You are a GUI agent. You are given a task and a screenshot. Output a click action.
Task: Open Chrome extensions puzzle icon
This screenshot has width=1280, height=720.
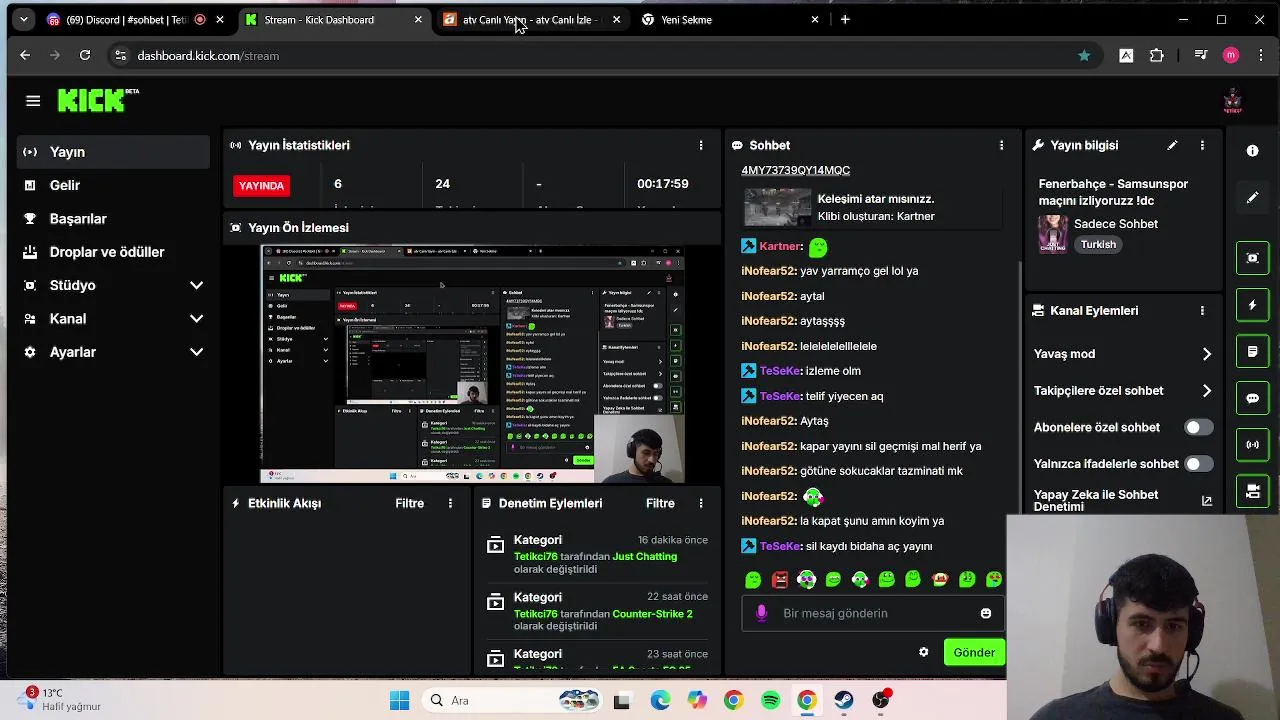[1157, 56]
